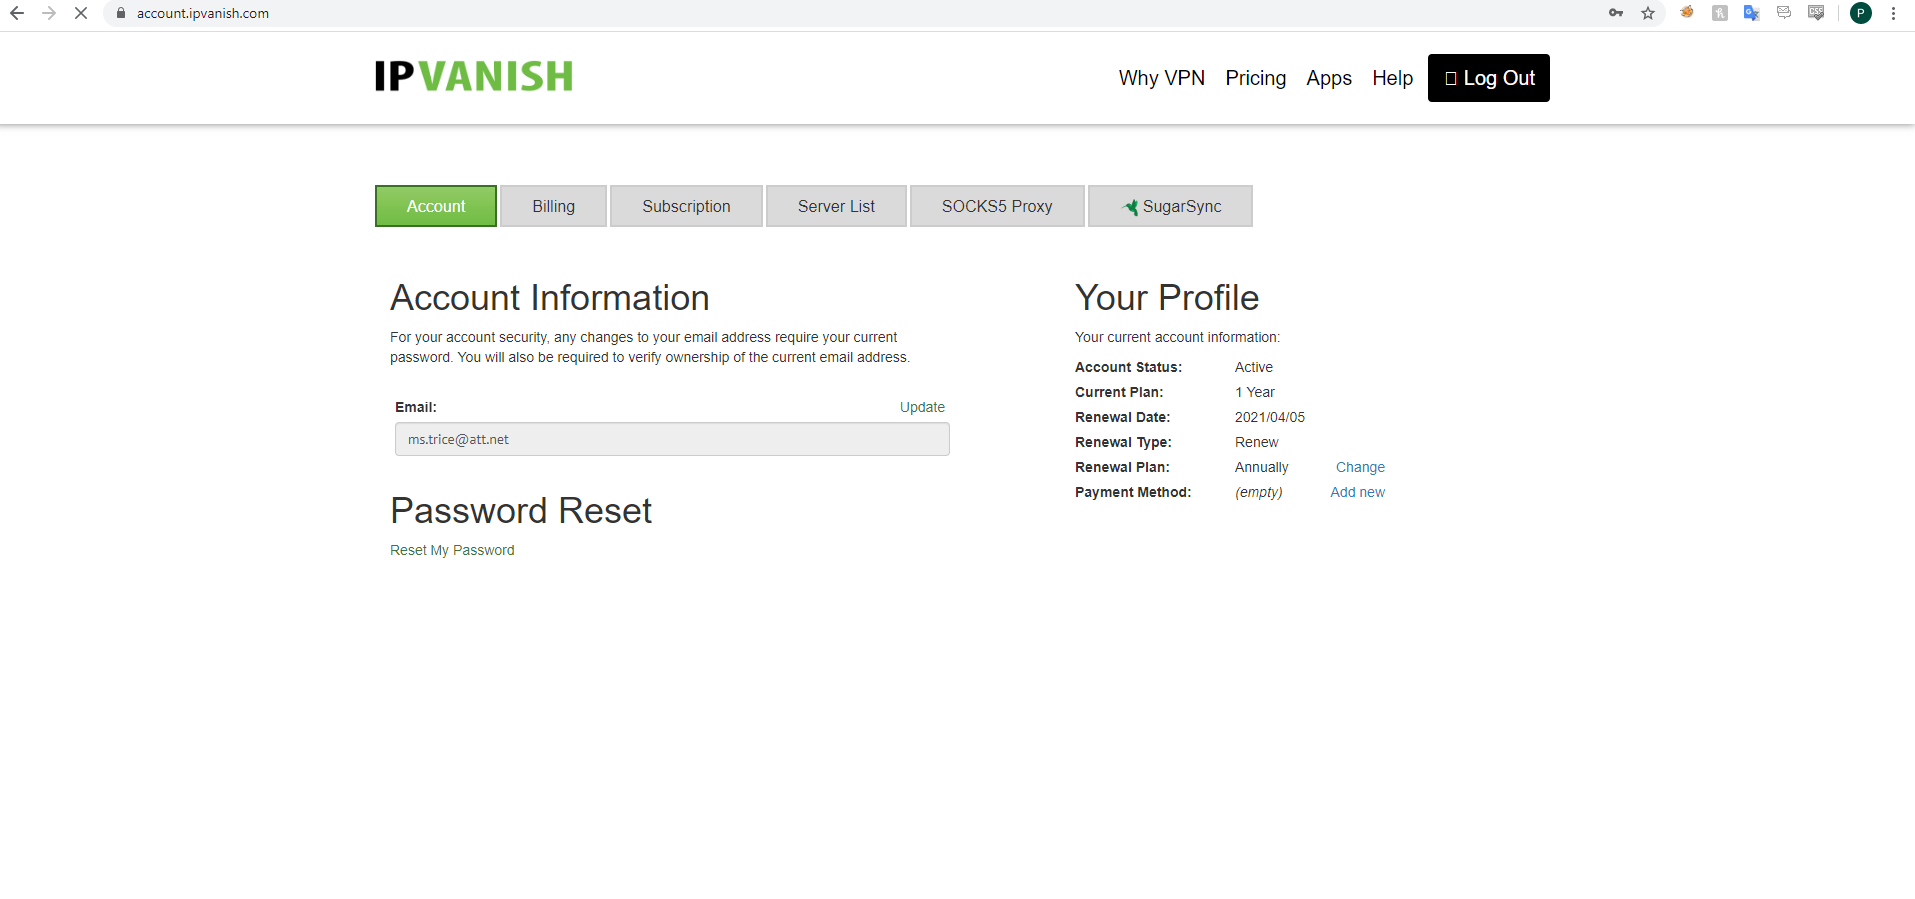Click the Payment Method value (empty)
Viewport: 1915px width, 899px height.
[x=1259, y=492]
